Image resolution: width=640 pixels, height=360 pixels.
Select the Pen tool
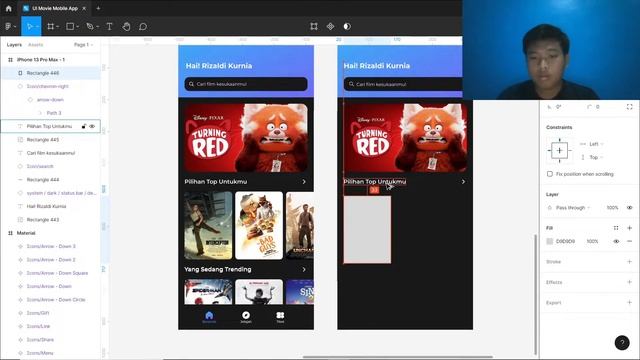tap(90, 27)
